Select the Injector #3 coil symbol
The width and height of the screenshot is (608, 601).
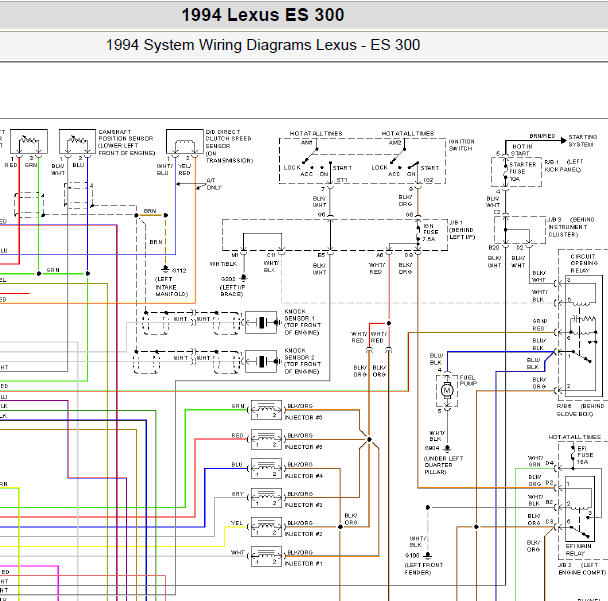[266, 498]
